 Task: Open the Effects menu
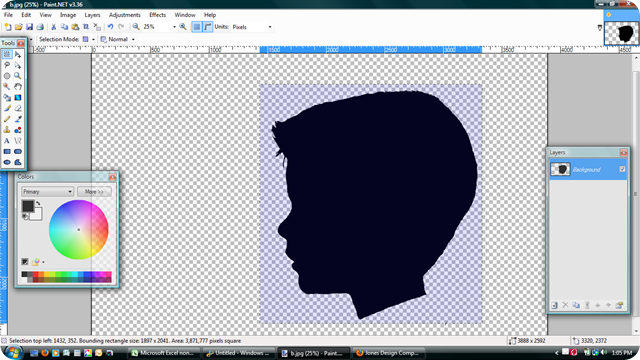pyautogui.click(x=158, y=15)
